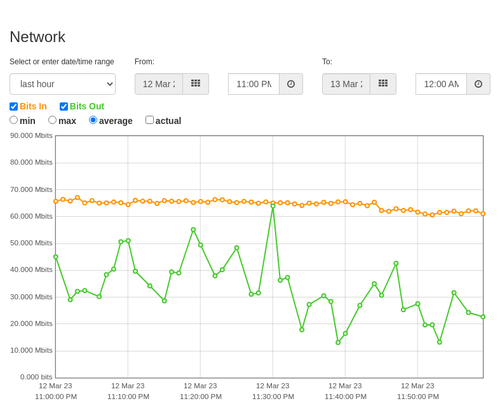This screenshot has width=500, height=403.
Task: Click the '60.000 Mbits' axis label
Action: click(31, 216)
